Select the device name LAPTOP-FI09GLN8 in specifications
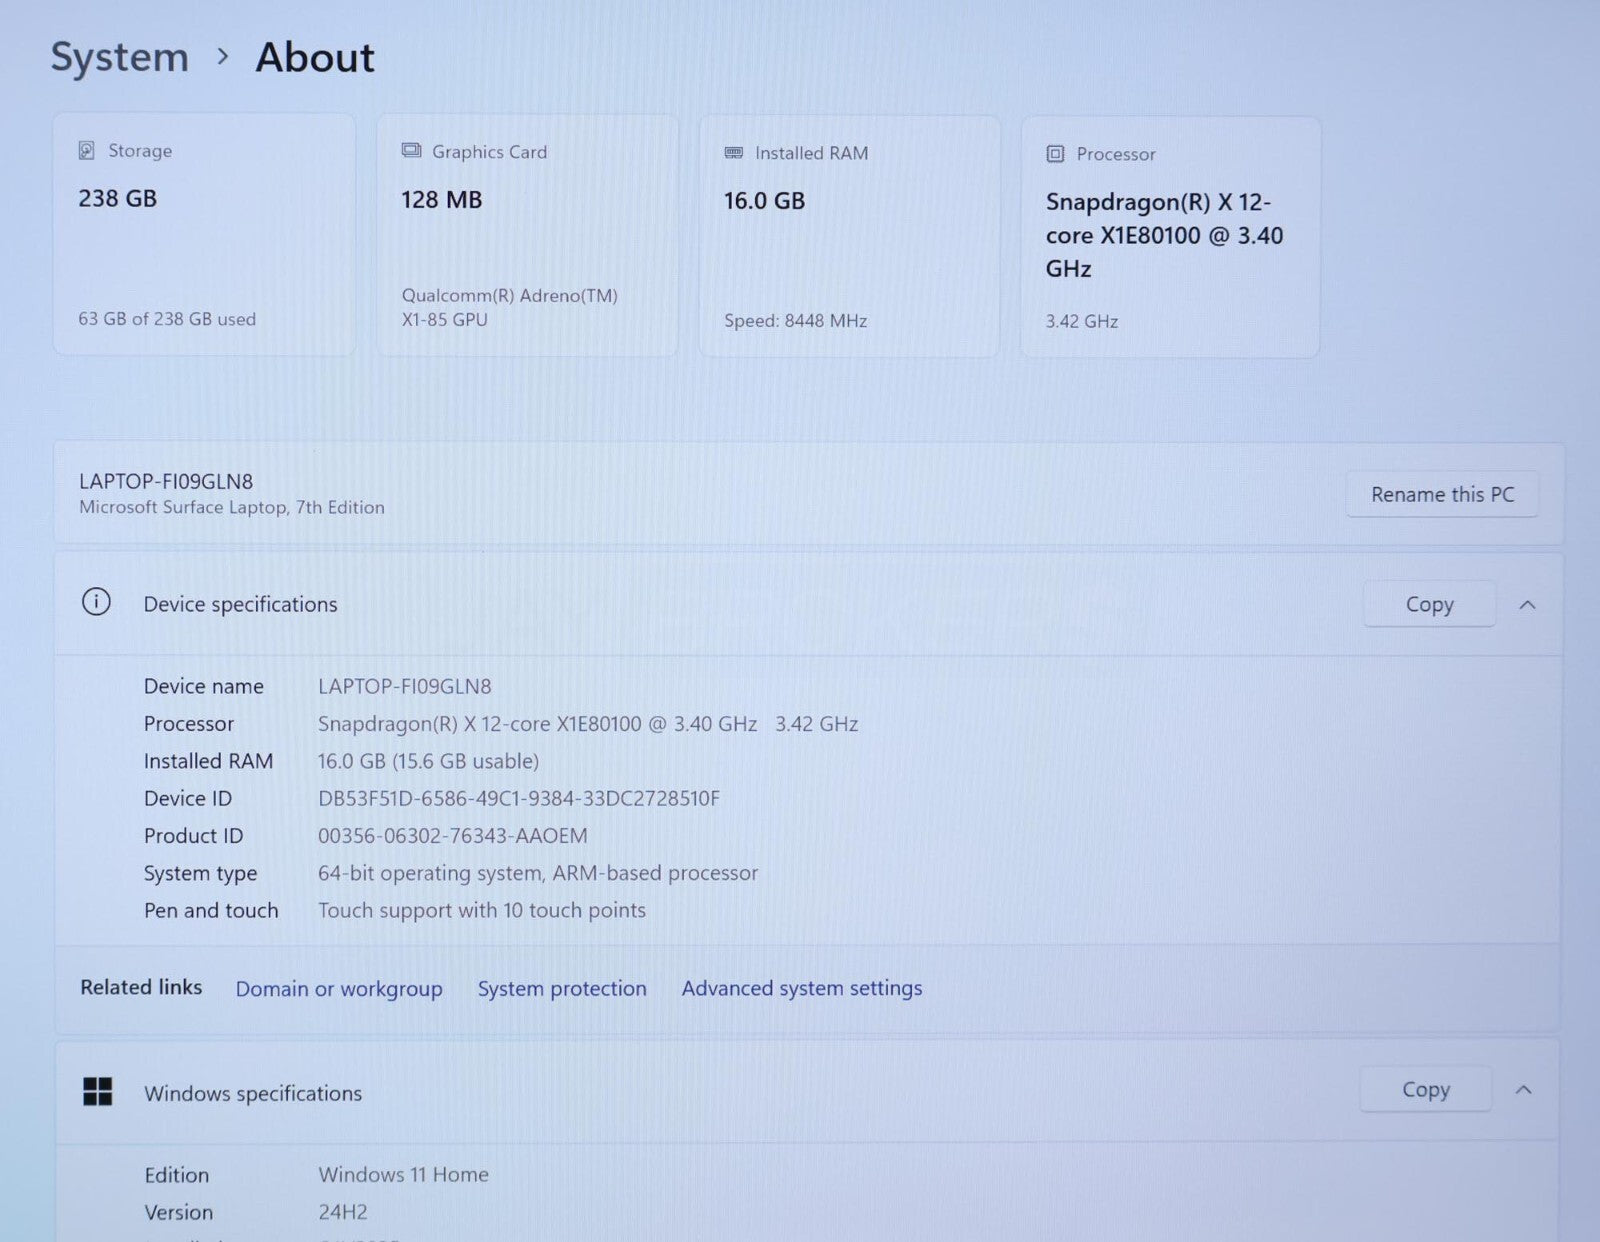Screen dimensions: 1600x1242 [405, 686]
